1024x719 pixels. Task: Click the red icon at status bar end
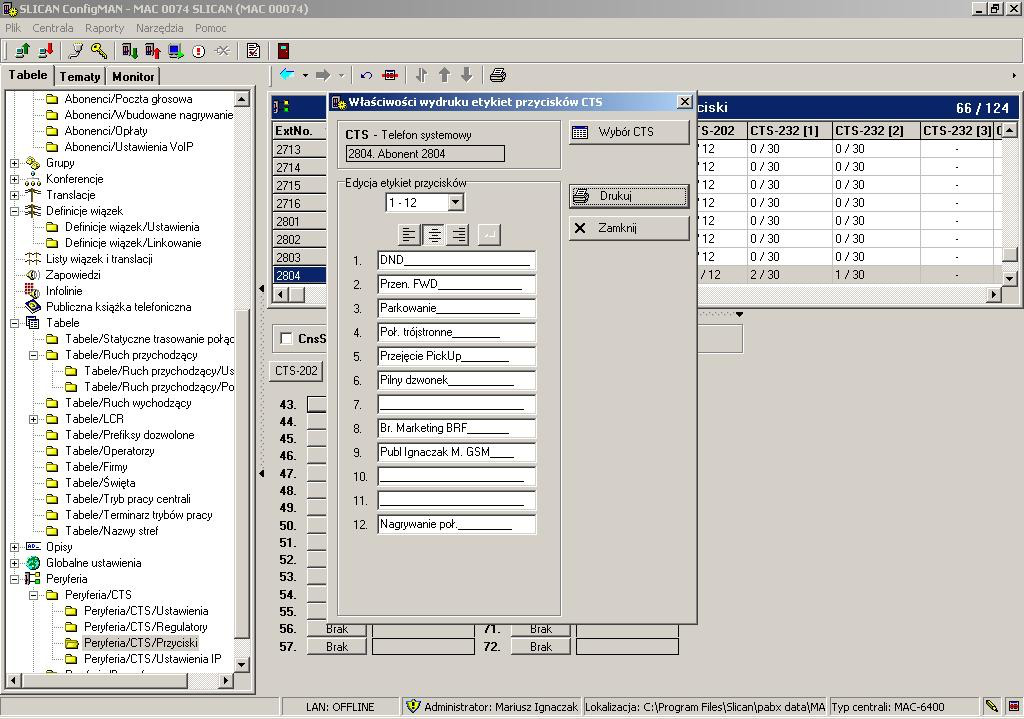pyautogui.click(x=1014, y=706)
